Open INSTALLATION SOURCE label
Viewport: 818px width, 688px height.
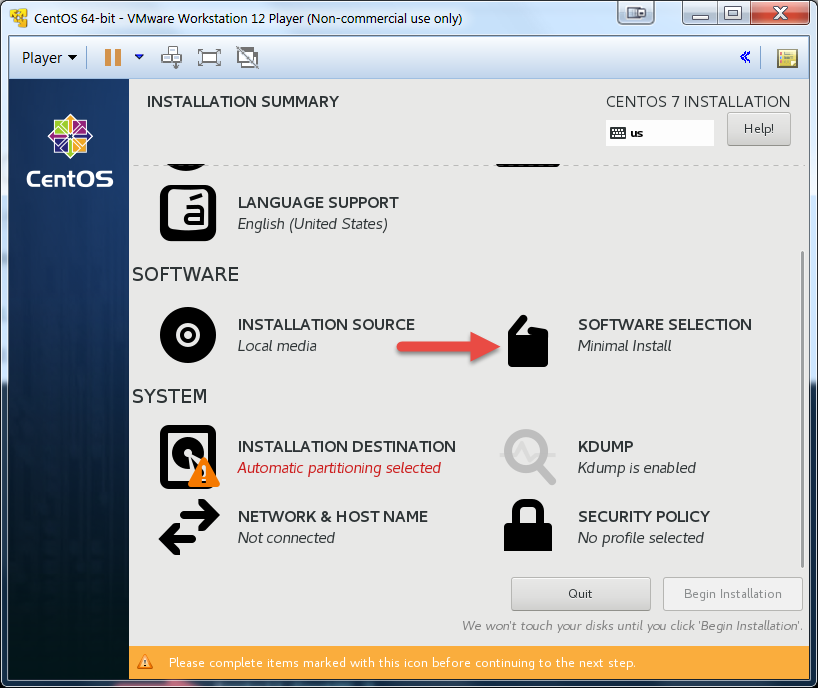point(326,324)
